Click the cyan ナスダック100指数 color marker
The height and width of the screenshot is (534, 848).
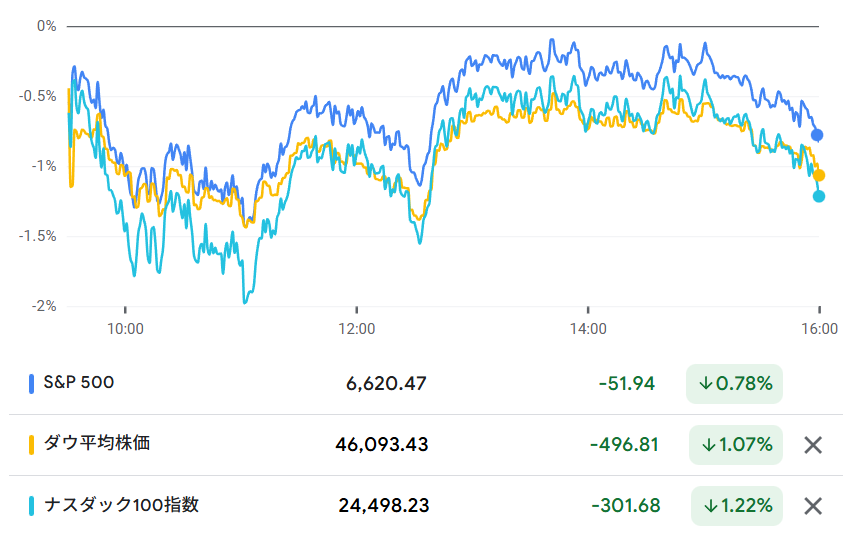coord(31,505)
